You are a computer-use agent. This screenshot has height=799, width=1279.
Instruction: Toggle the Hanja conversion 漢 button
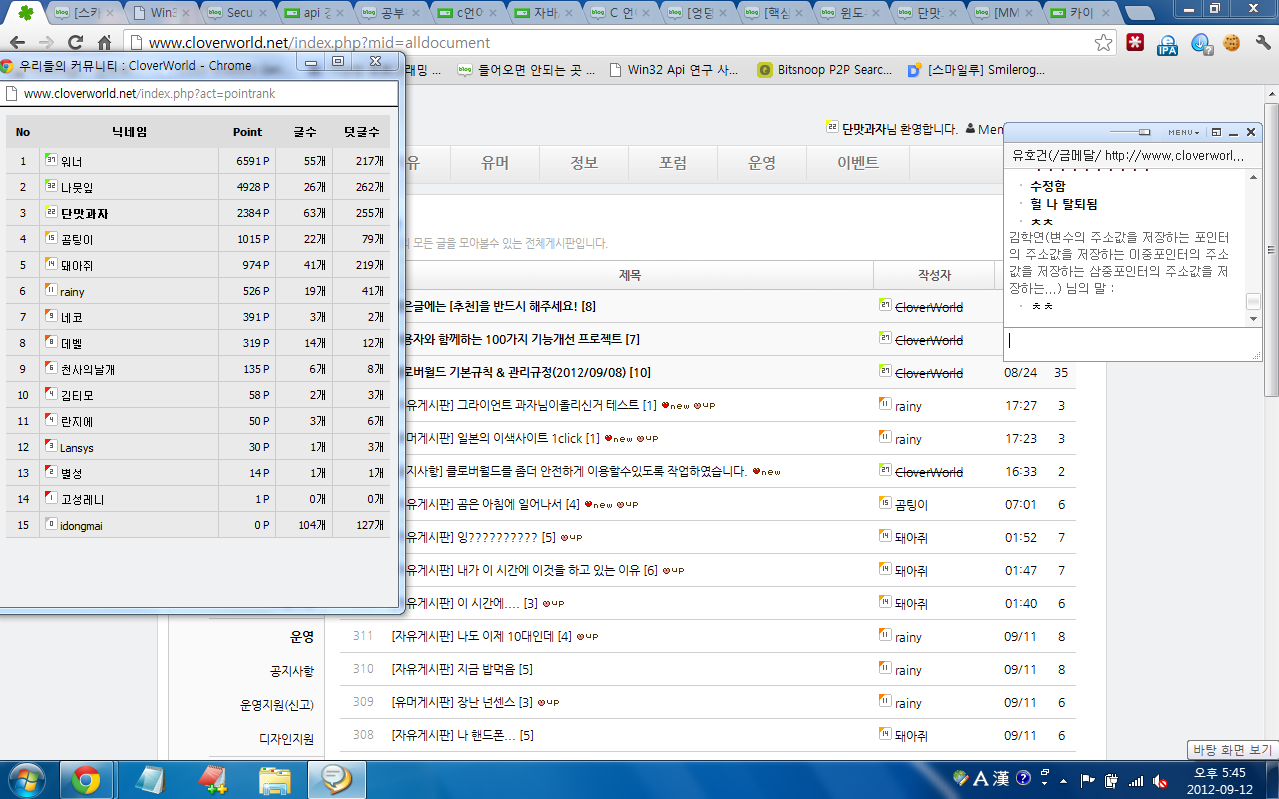click(x=1004, y=779)
